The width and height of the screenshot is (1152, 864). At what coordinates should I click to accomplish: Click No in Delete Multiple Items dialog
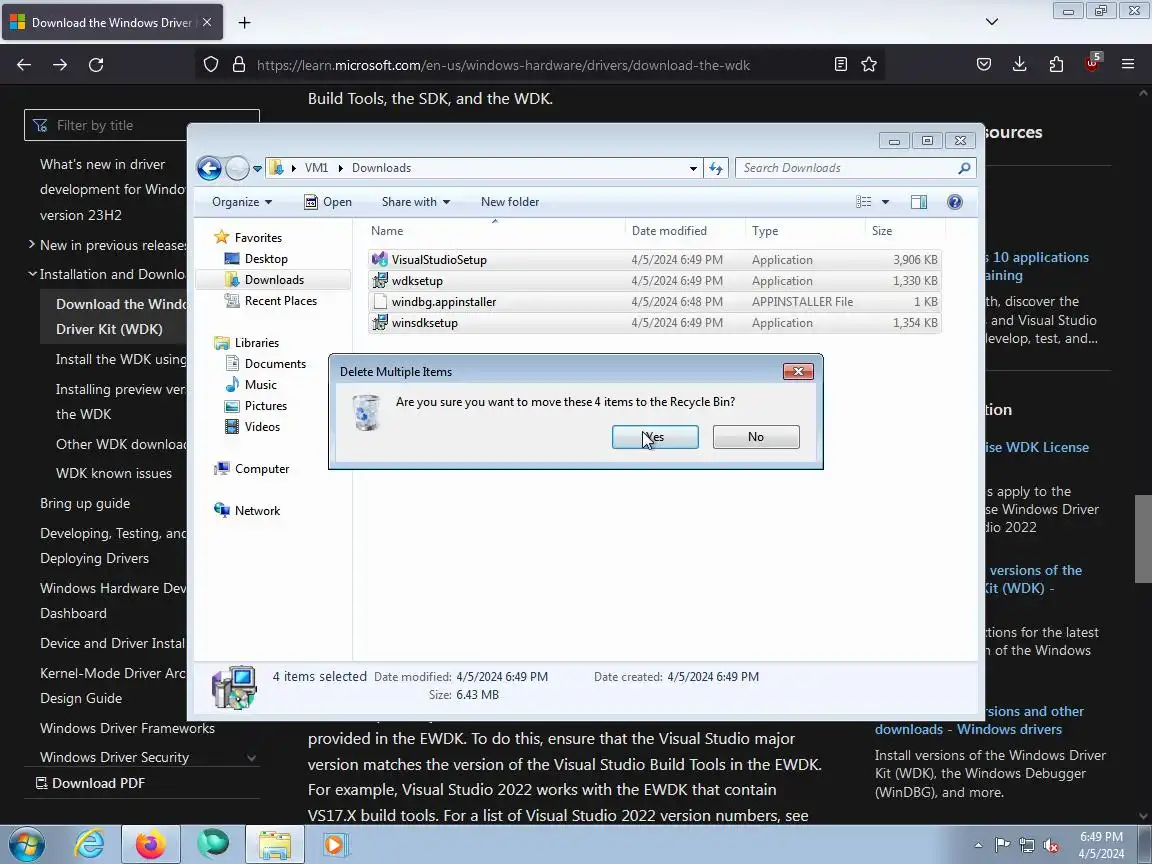(x=756, y=436)
